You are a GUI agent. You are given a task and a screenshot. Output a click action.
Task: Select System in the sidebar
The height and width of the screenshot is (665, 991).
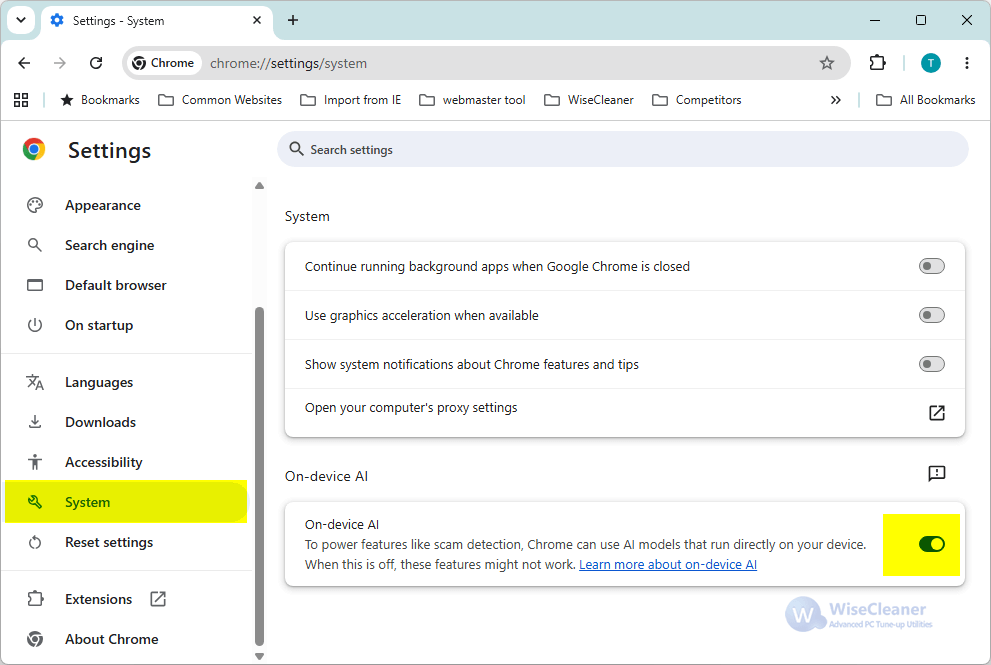coord(126,502)
